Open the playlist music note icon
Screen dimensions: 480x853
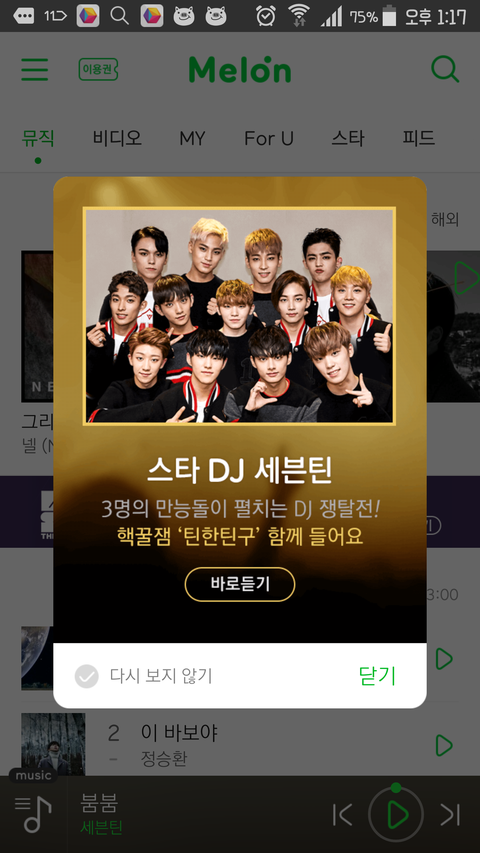pos(33,814)
